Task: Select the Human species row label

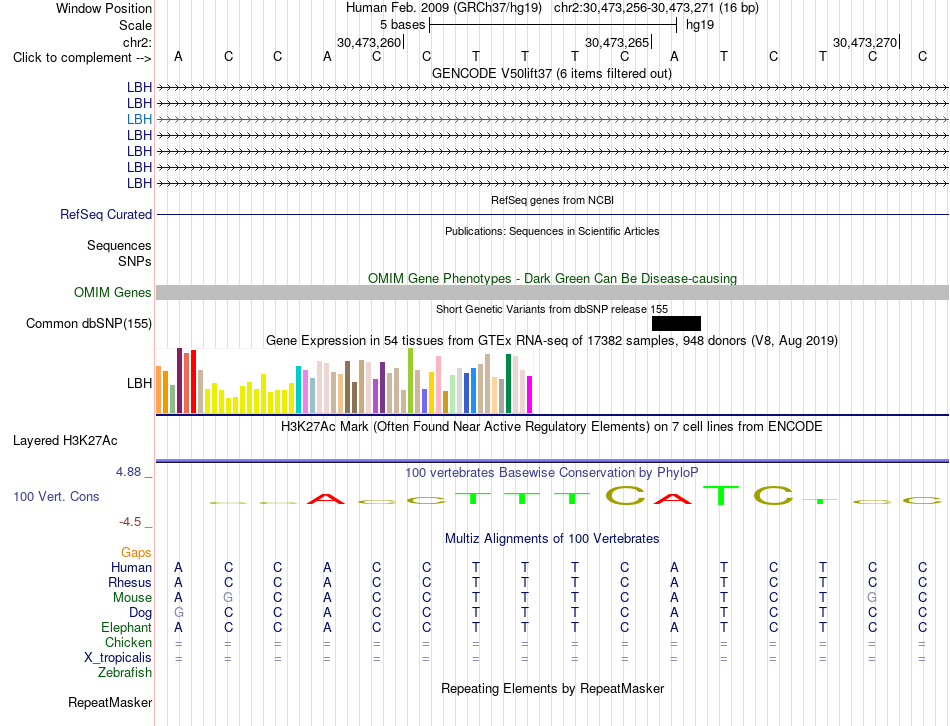Action: pyautogui.click(x=131, y=567)
